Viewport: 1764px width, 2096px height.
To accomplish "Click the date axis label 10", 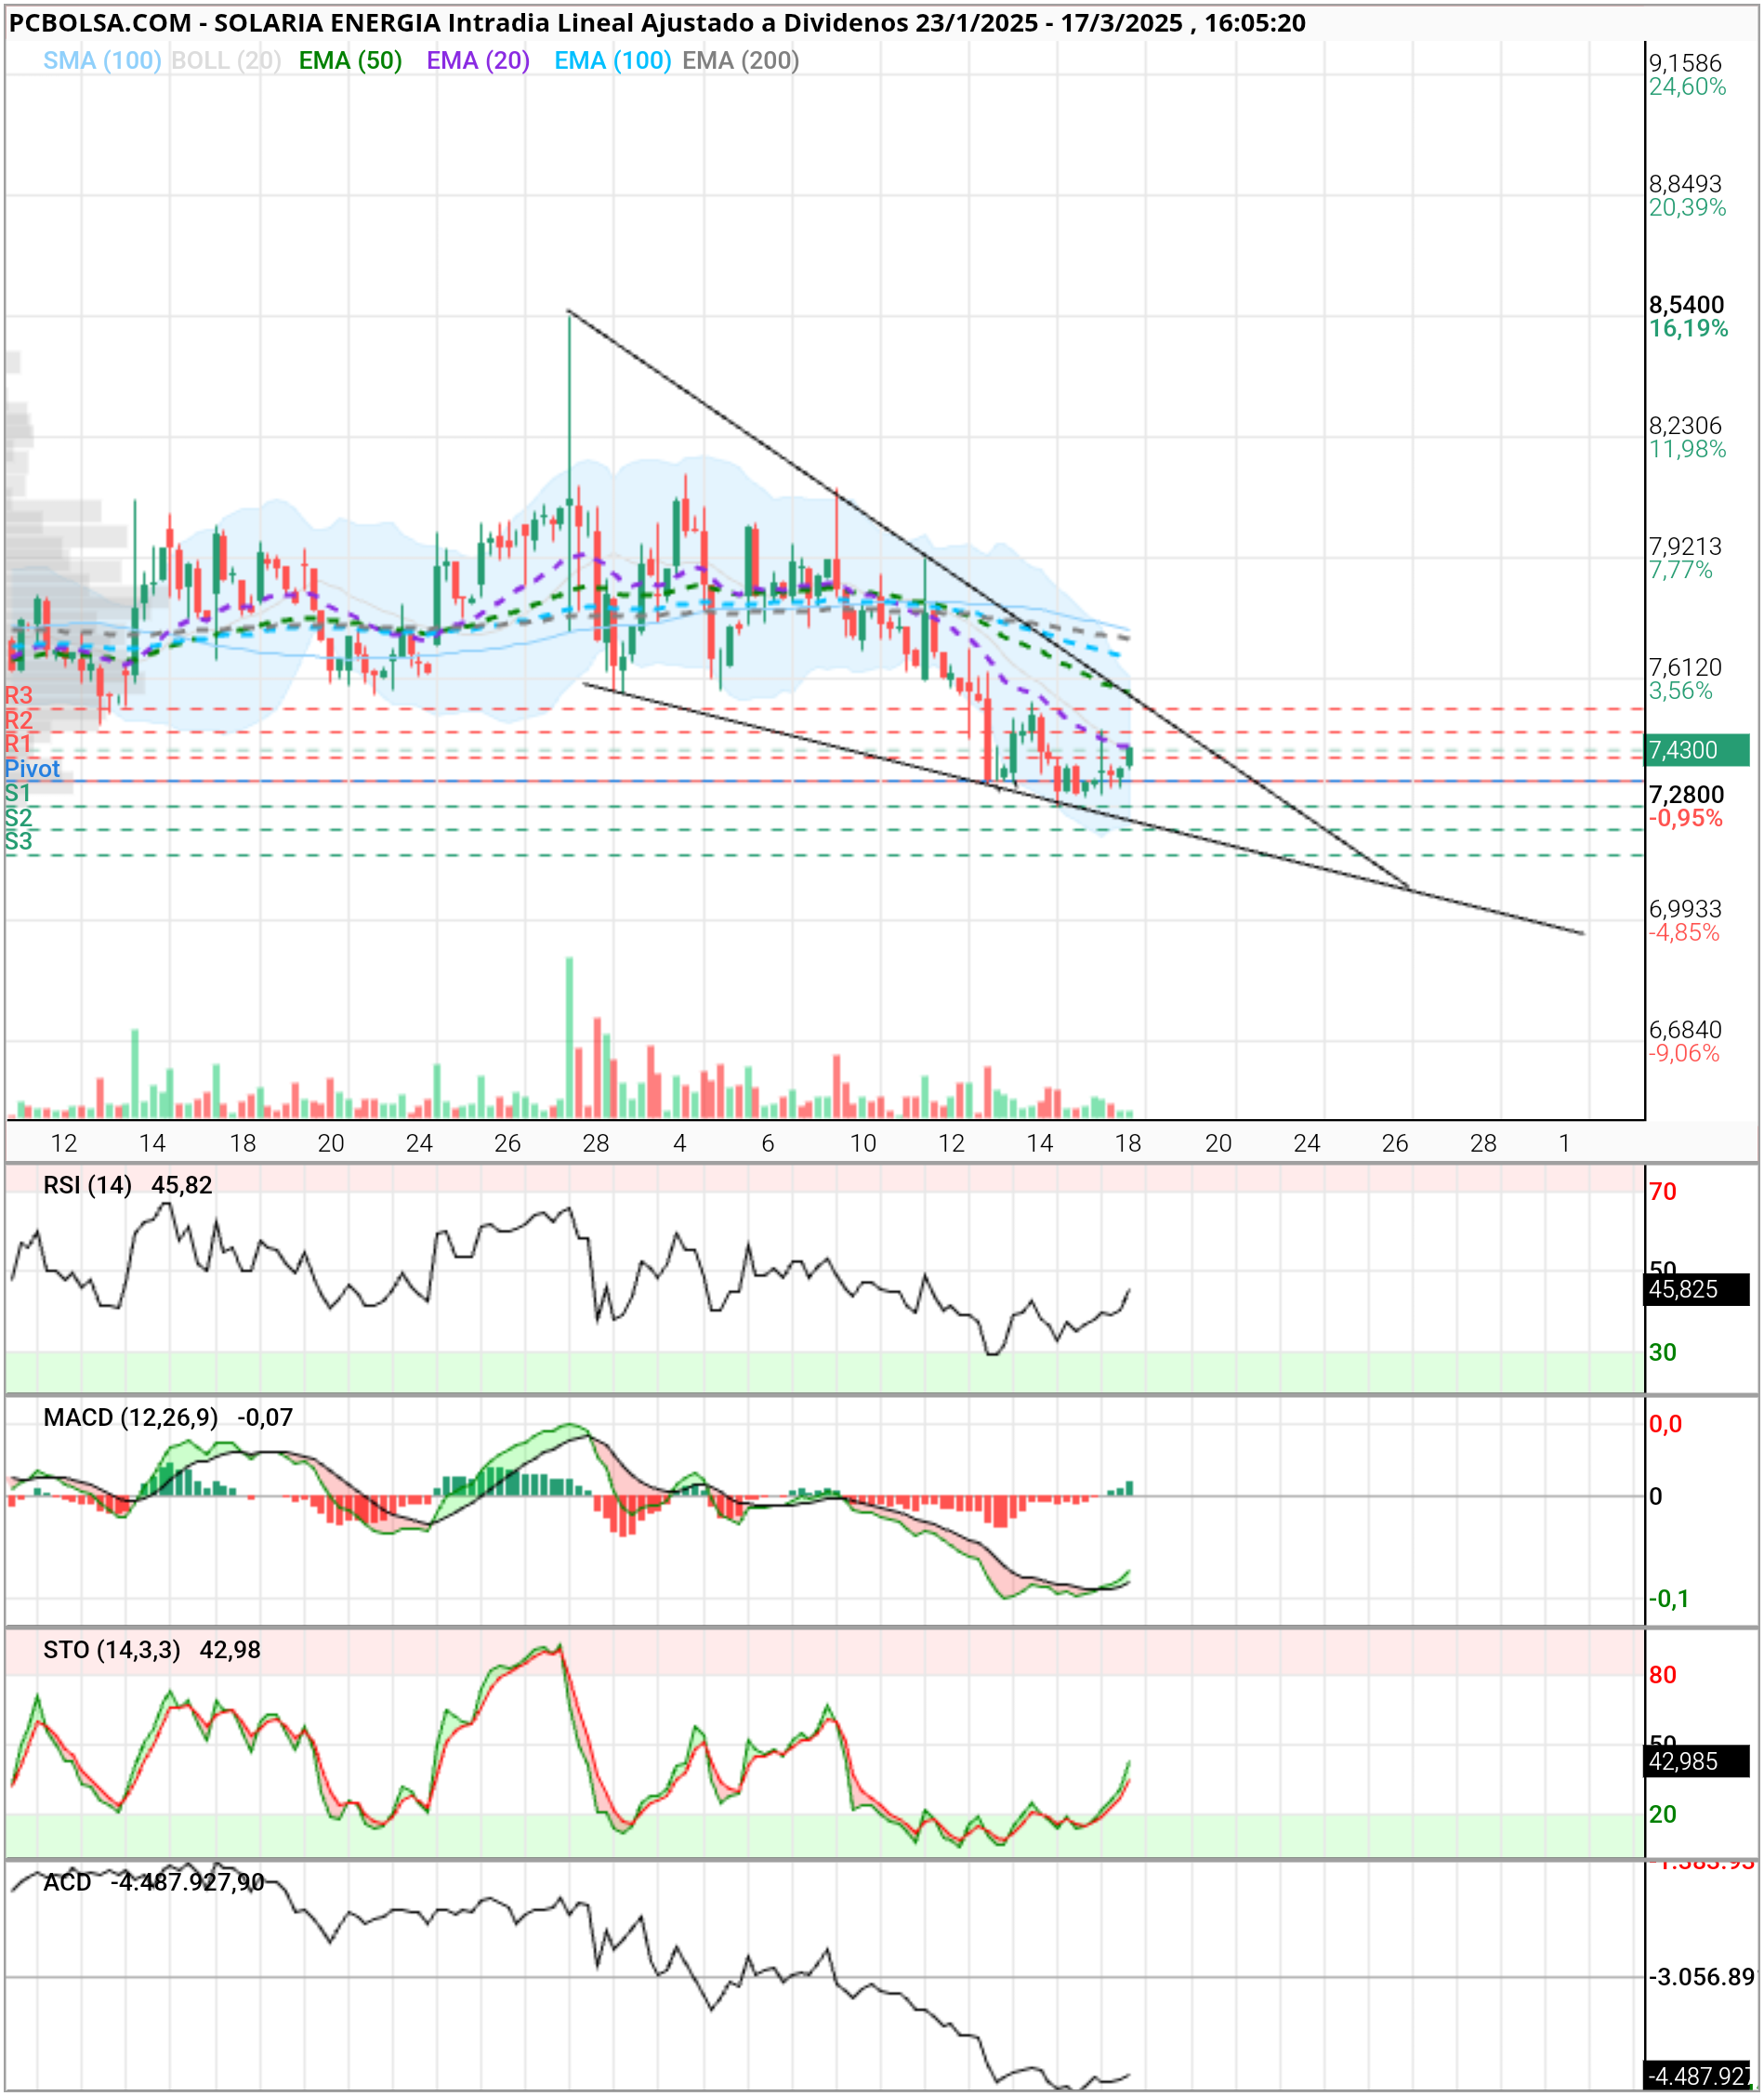I will tap(863, 1143).
